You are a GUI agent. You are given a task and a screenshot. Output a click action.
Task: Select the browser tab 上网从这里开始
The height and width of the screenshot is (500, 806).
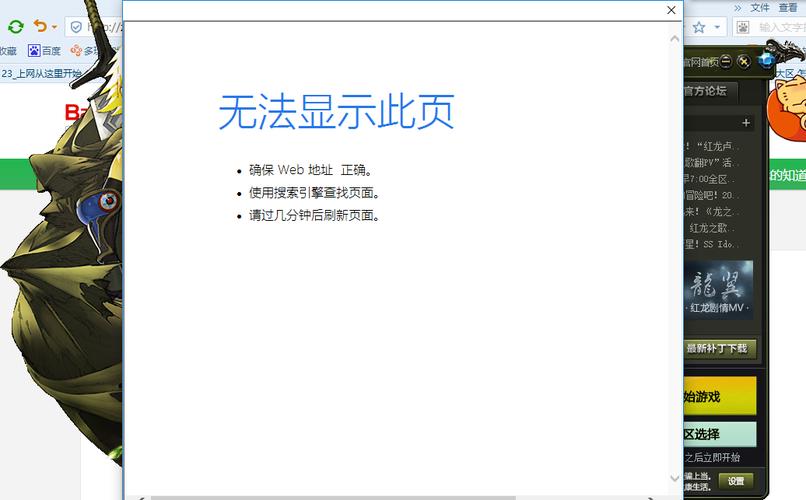(41, 73)
